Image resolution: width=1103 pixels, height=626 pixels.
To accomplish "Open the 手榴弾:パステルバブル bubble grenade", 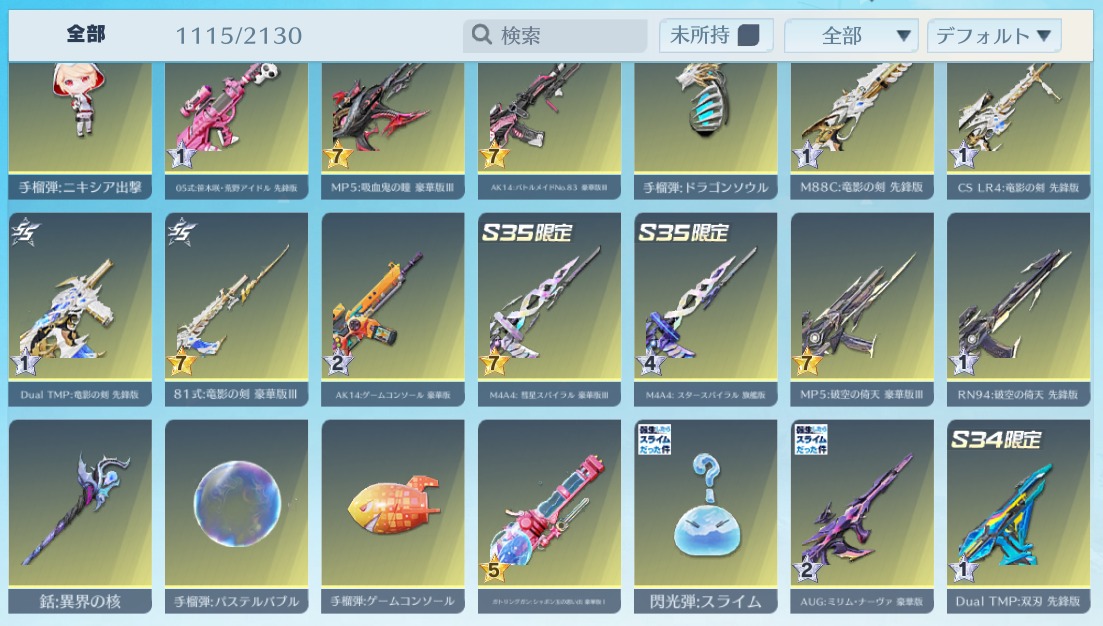I will [x=236, y=517].
